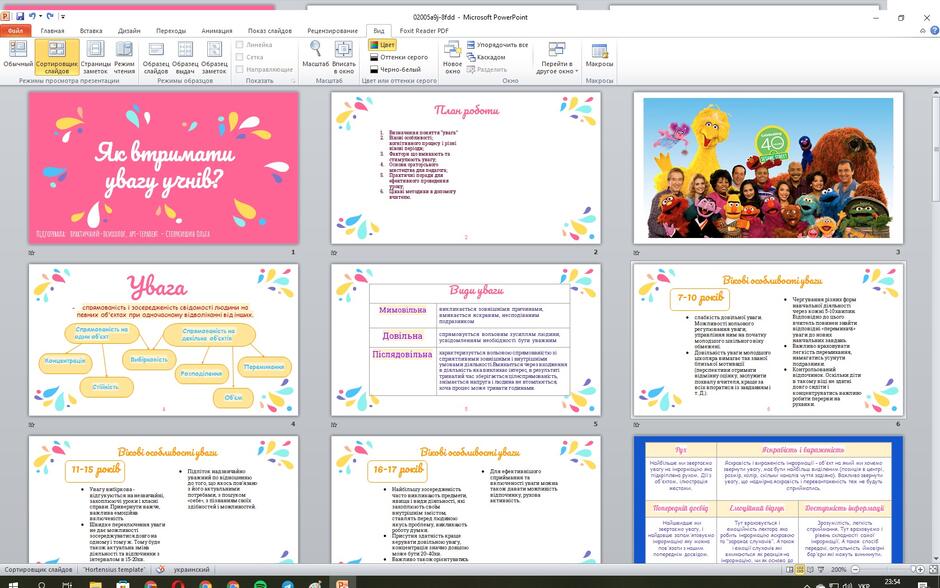Click Cascade (Каскадом) windows
This screenshot has width=940, height=588.
point(486,57)
